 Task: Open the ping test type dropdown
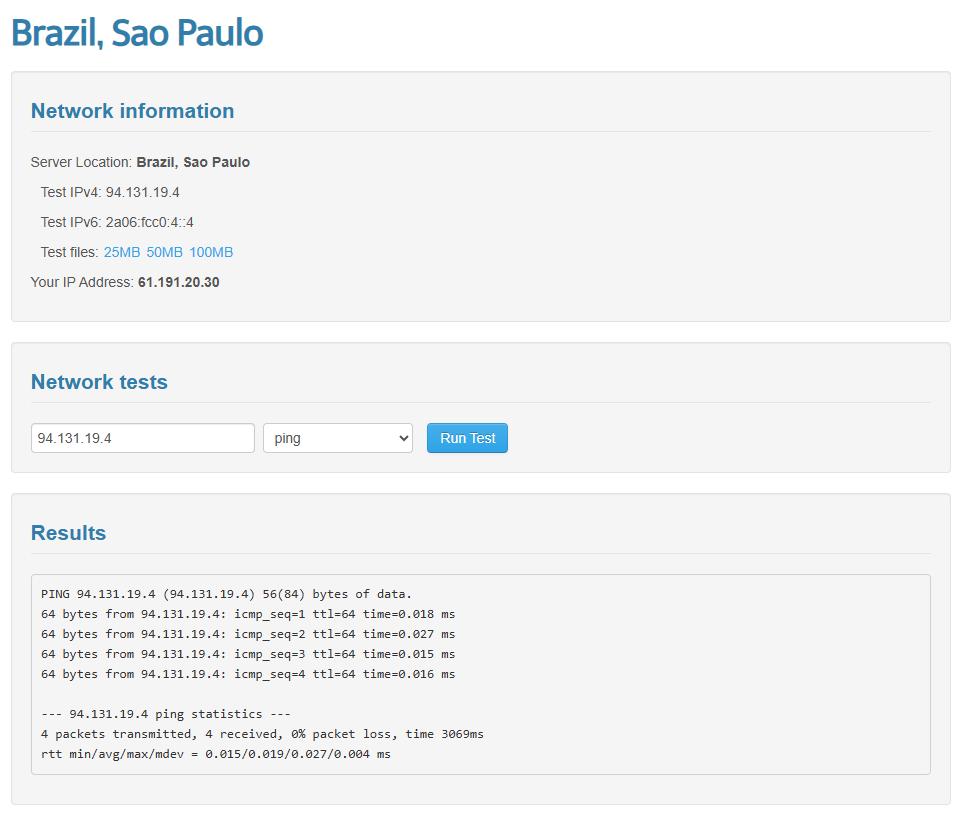coord(338,438)
